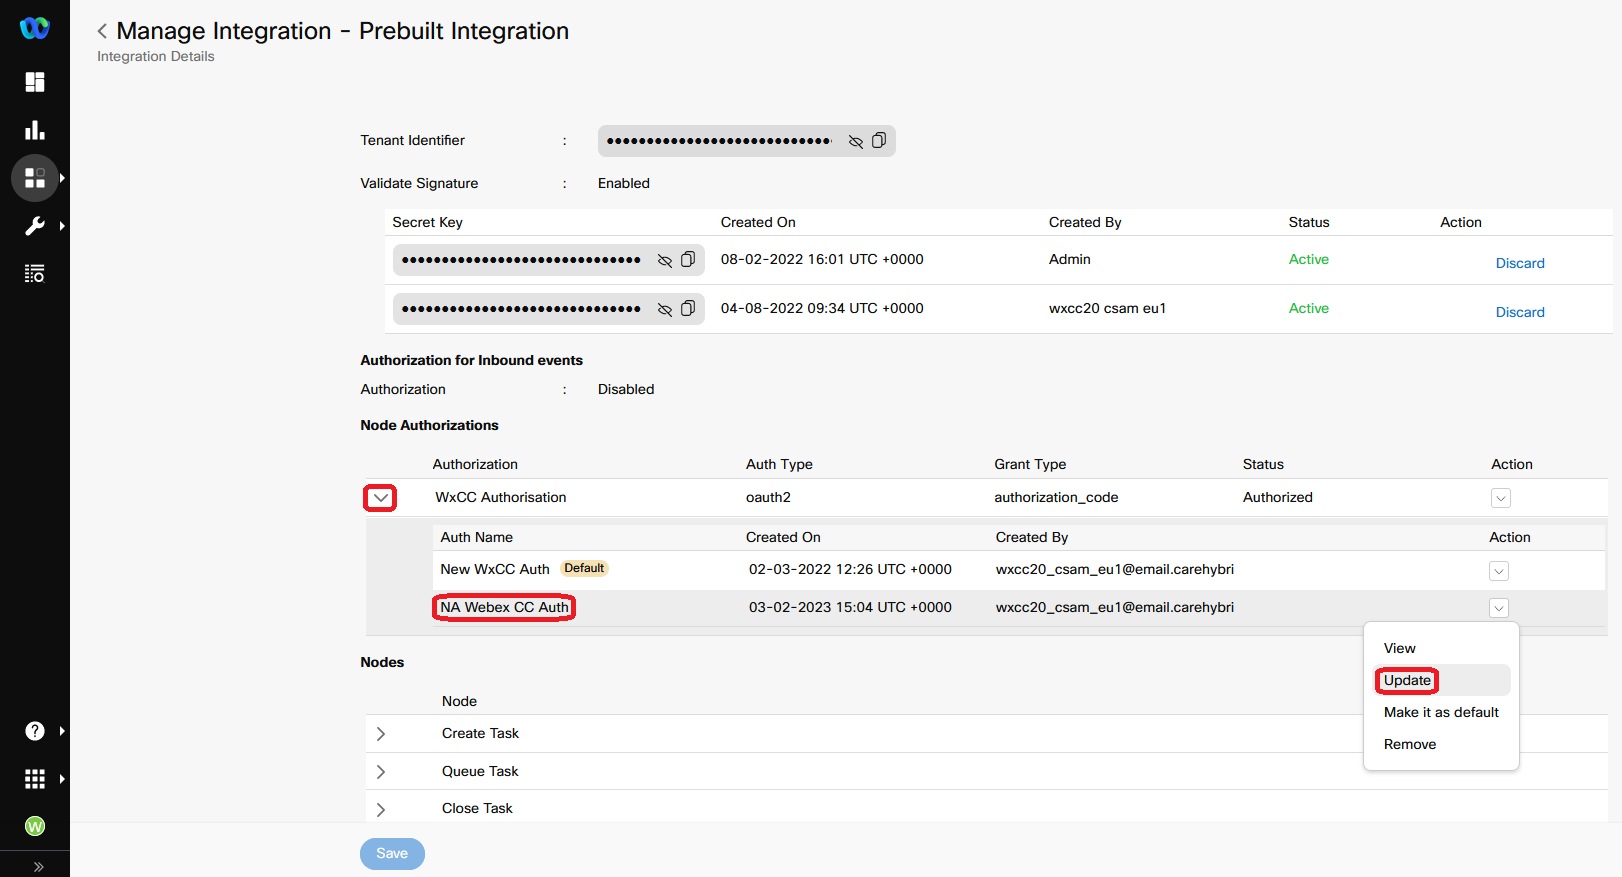Click the Default badge
The height and width of the screenshot is (877, 1622).
coord(584,568)
